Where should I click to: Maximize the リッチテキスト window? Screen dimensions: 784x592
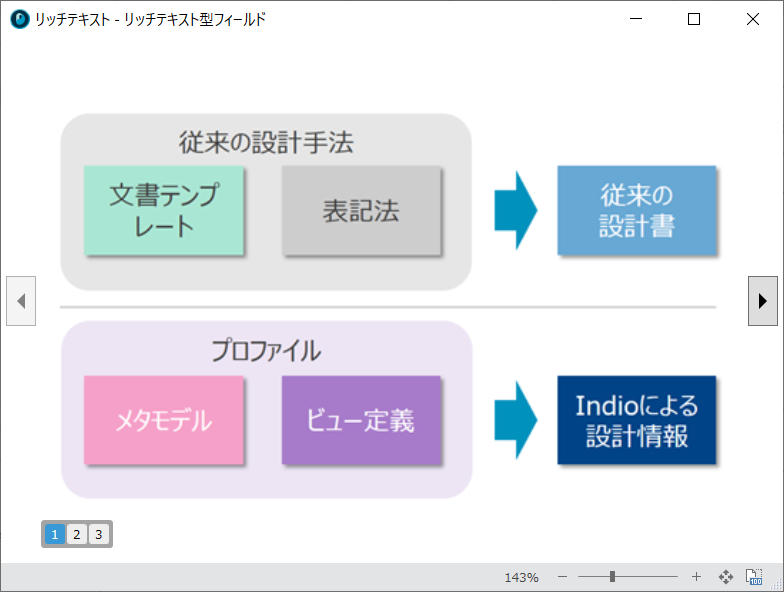click(694, 19)
